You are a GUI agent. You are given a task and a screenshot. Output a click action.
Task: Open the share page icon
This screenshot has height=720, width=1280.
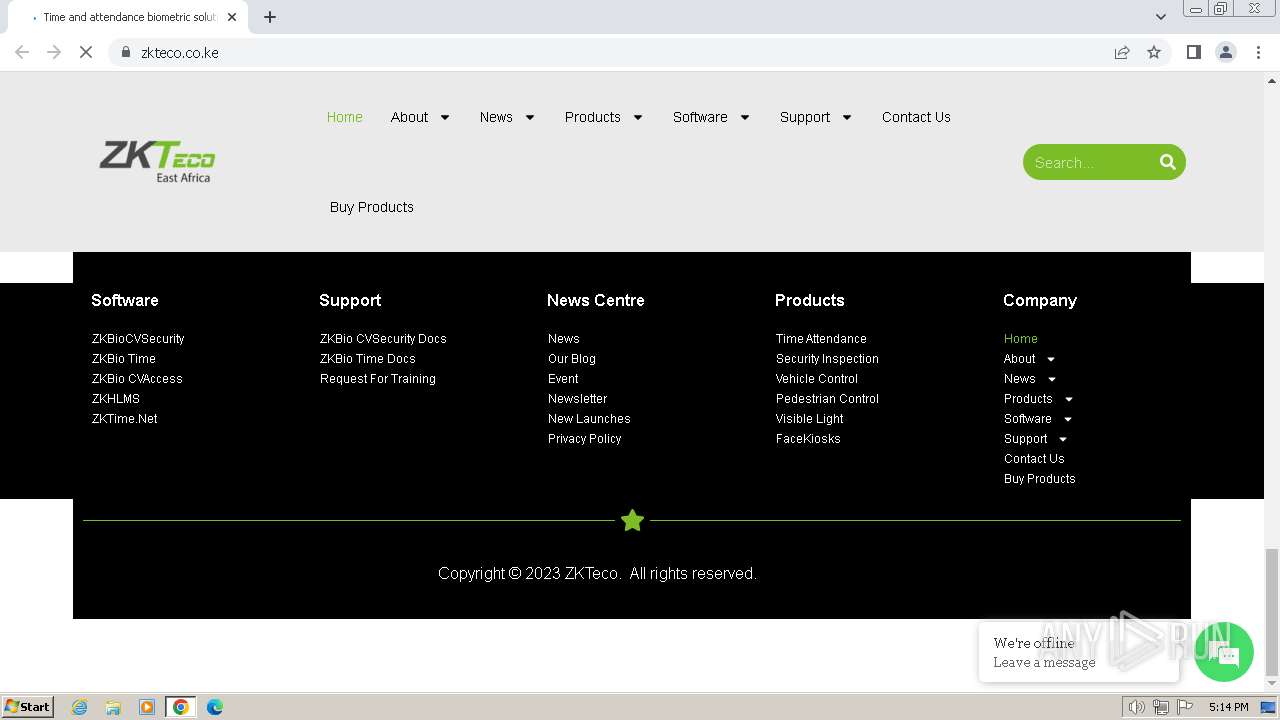click(1122, 52)
